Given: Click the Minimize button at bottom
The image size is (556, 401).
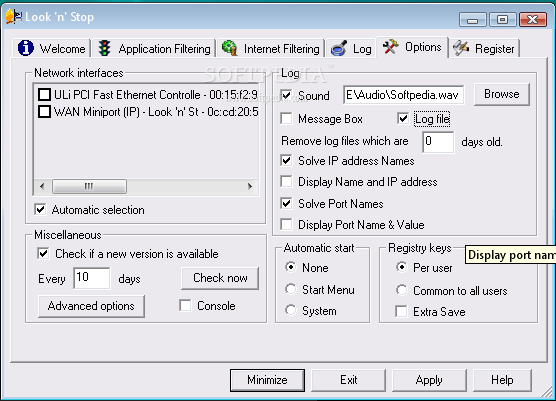Looking at the screenshot, I should pyautogui.click(x=267, y=380).
